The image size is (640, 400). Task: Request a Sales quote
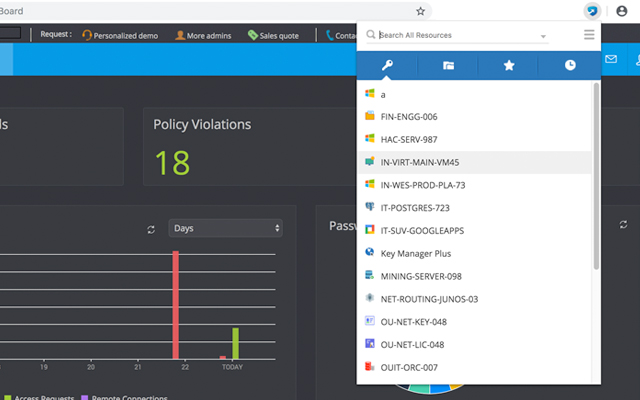point(273,36)
